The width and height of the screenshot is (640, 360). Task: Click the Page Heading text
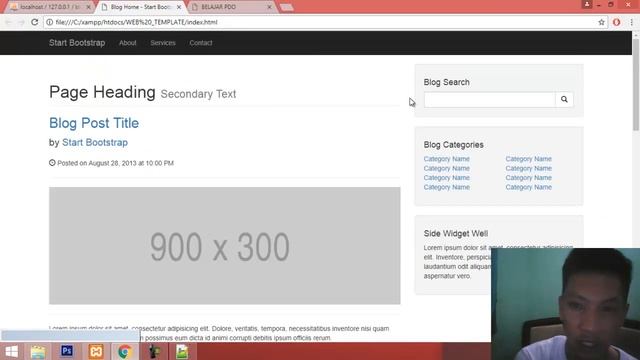click(102, 92)
